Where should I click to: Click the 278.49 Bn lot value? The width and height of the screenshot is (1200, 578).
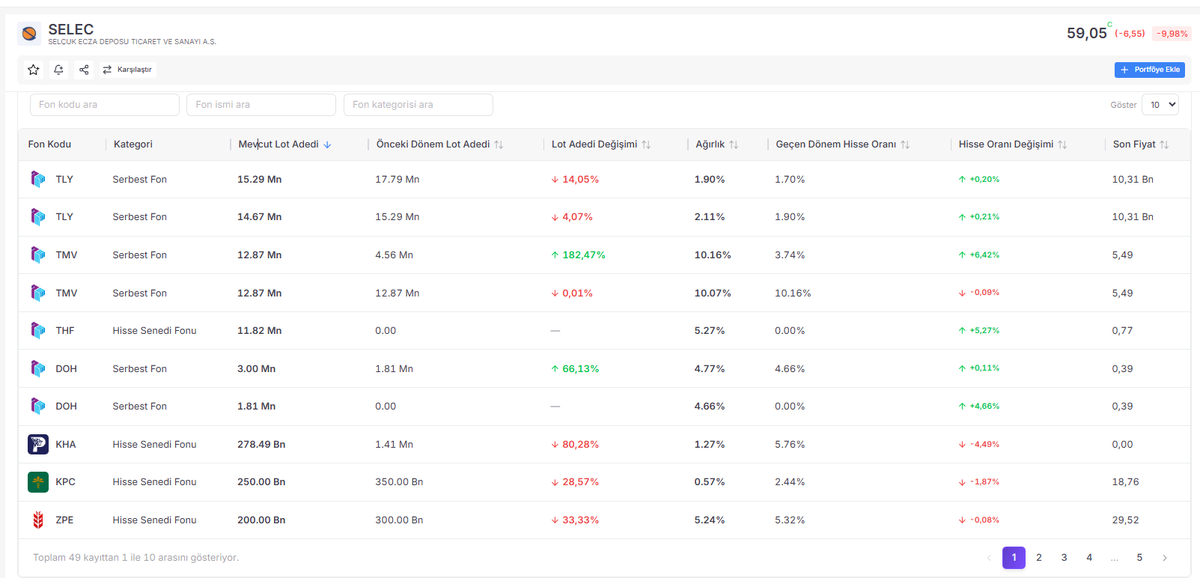(261, 444)
